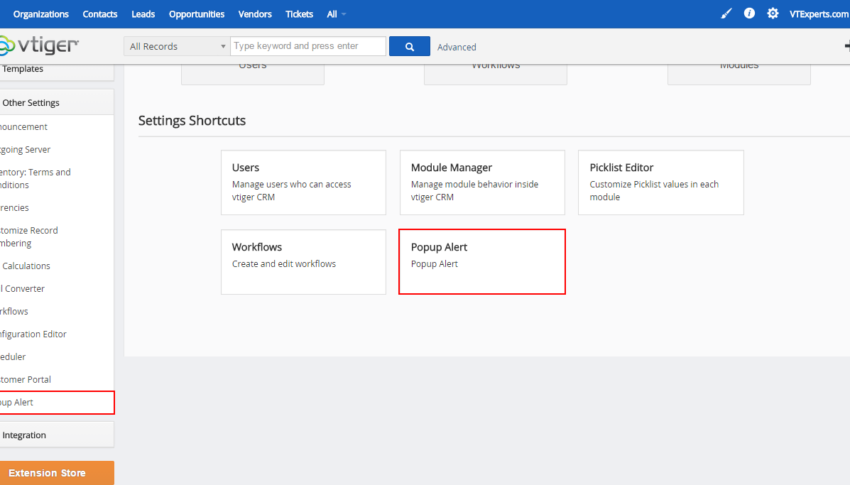Expand the Integration section
850x485 pixels.
pos(57,435)
